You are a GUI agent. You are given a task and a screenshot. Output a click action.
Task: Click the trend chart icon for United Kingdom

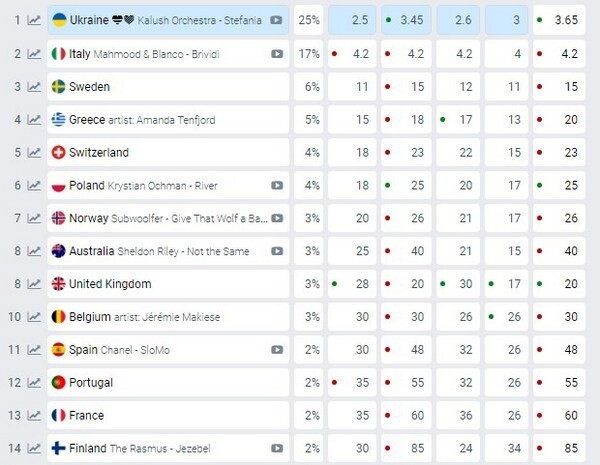pos(34,285)
